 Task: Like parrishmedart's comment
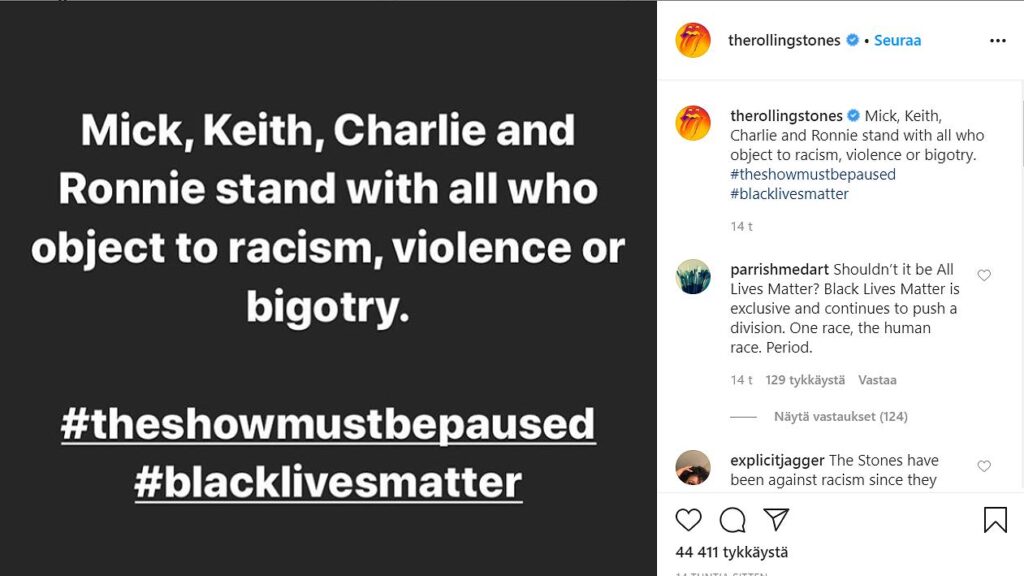(x=984, y=276)
